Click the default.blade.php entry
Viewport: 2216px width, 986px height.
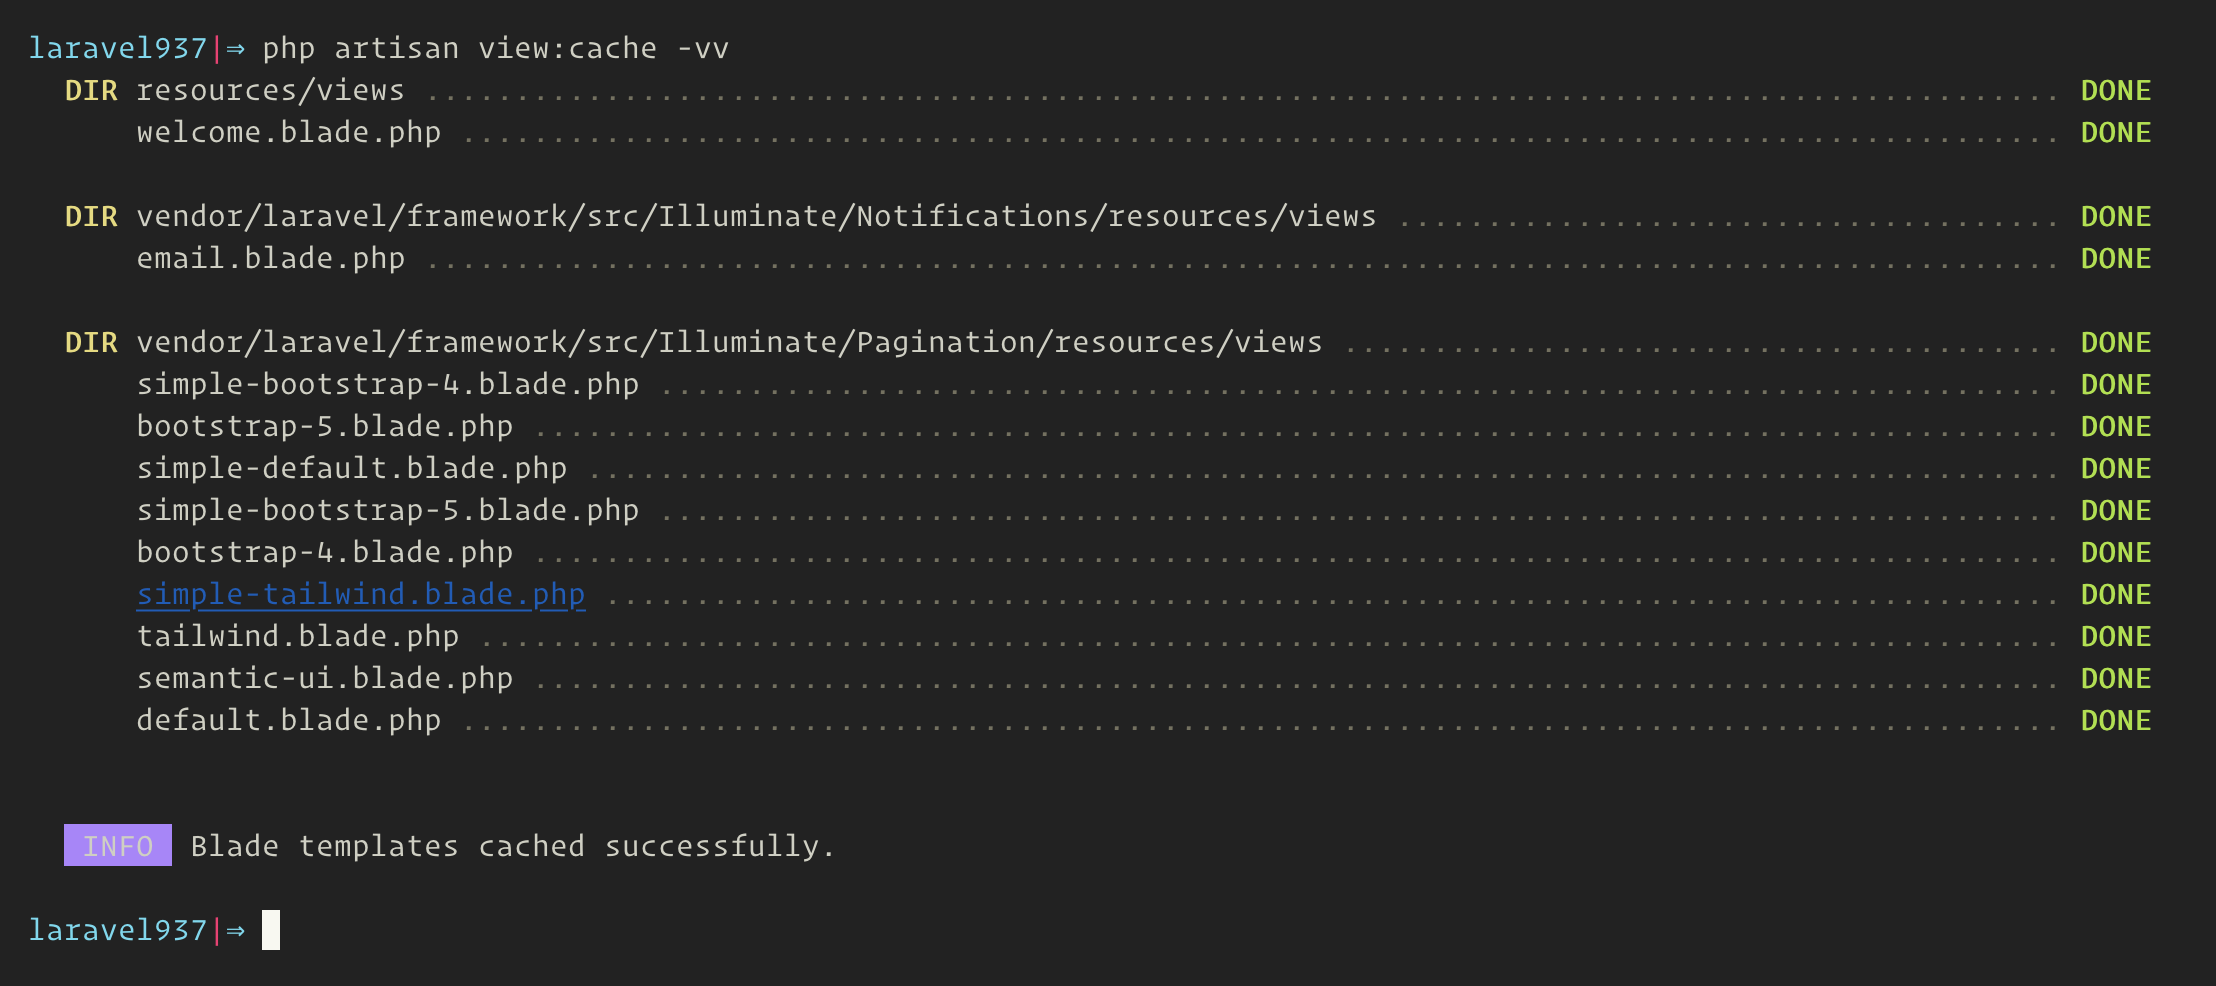pos(289,721)
